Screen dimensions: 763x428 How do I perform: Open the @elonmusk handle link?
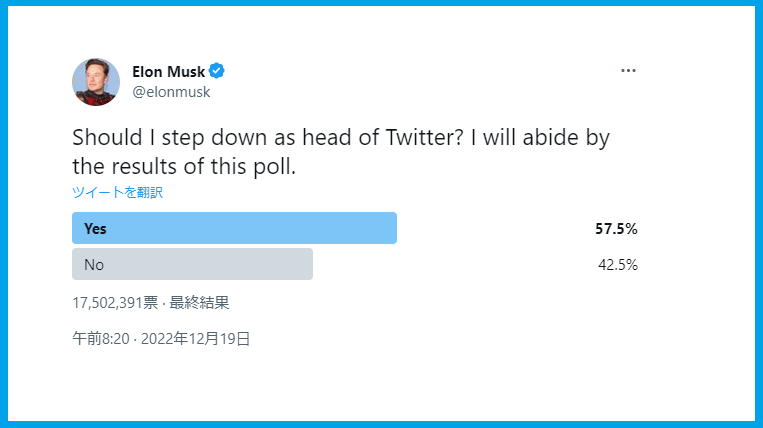point(171,92)
